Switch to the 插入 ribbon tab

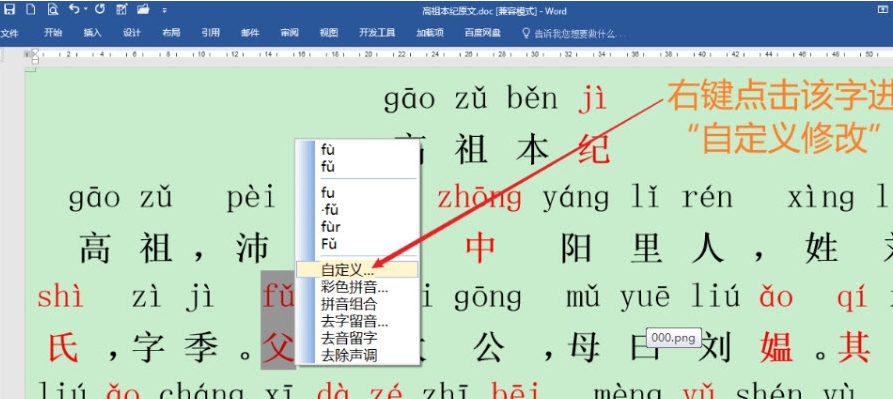(92, 33)
